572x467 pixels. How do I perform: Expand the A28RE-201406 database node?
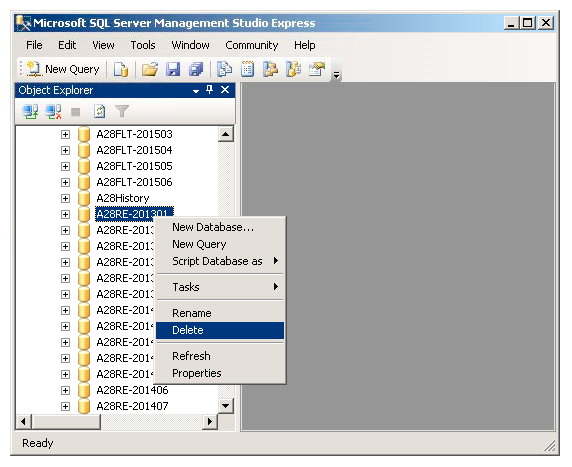(x=65, y=391)
